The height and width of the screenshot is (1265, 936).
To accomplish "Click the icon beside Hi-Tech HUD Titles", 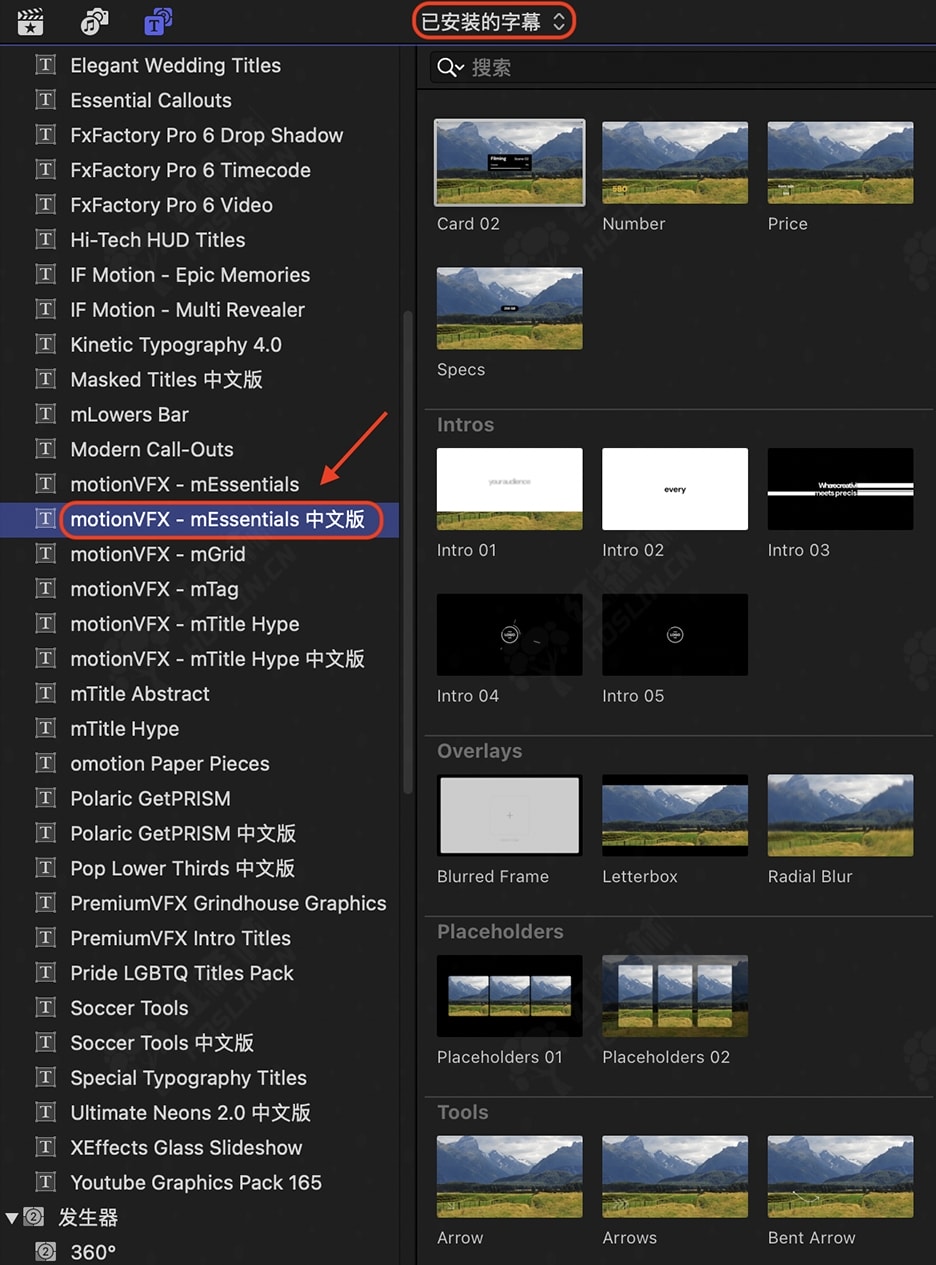I will pos(45,240).
